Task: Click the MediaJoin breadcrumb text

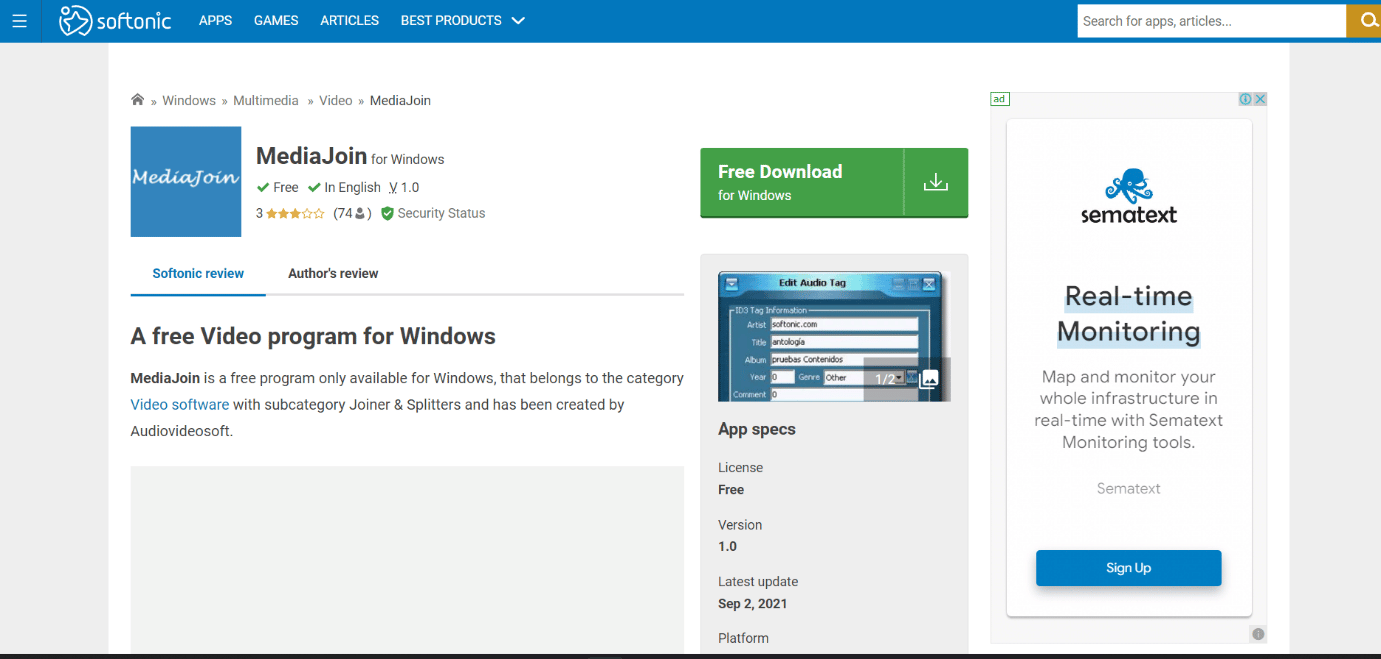Action: pos(400,100)
